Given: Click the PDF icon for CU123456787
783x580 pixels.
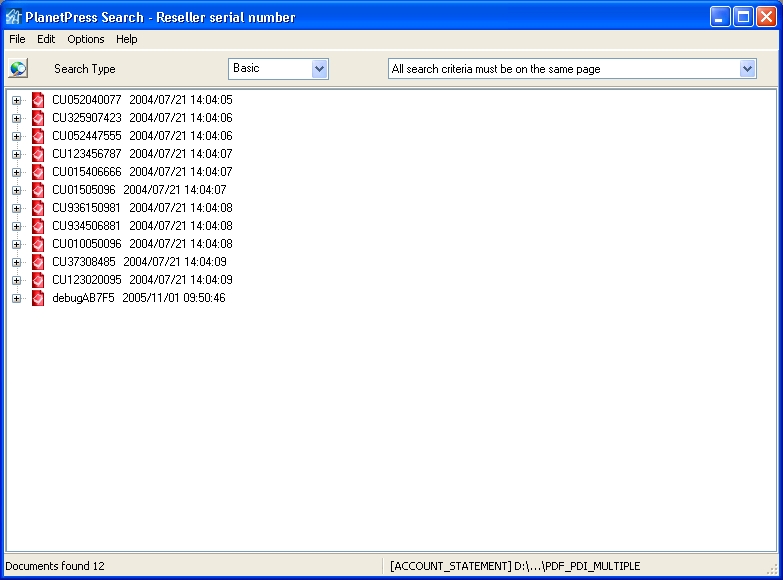Looking at the screenshot, I should coord(38,154).
